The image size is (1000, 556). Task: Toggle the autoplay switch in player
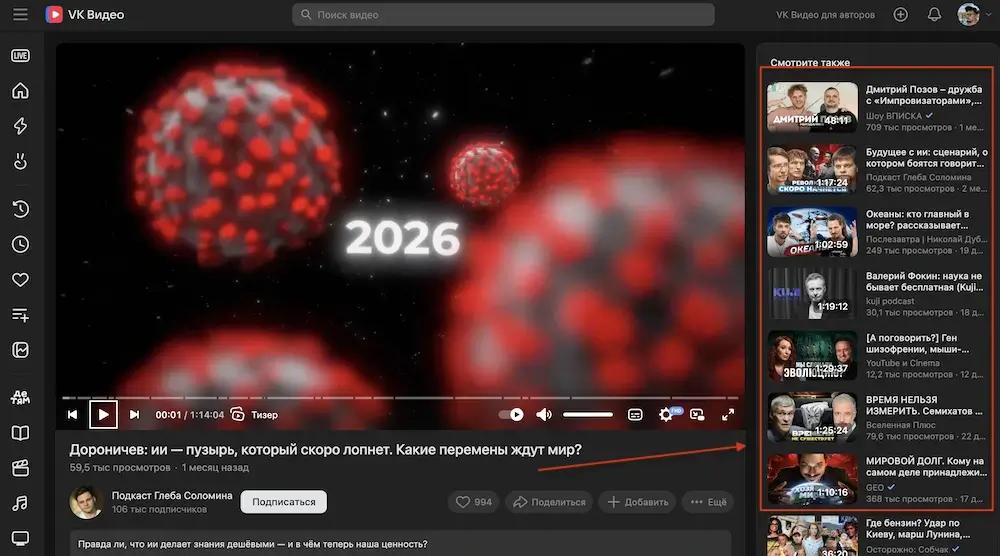511,414
